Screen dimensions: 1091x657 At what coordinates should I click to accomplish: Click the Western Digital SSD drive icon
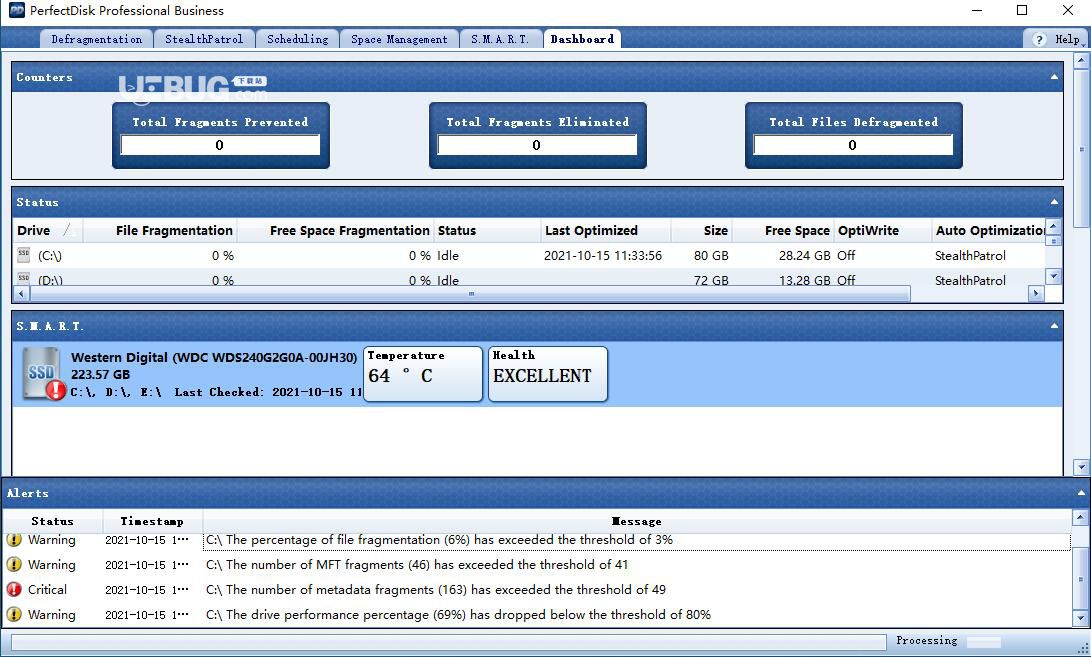point(43,374)
